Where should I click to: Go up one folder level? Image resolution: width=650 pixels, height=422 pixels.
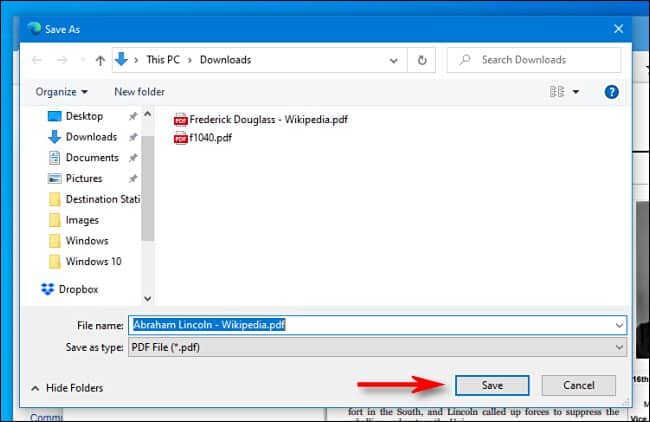pyautogui.click(x=100, y=61)
